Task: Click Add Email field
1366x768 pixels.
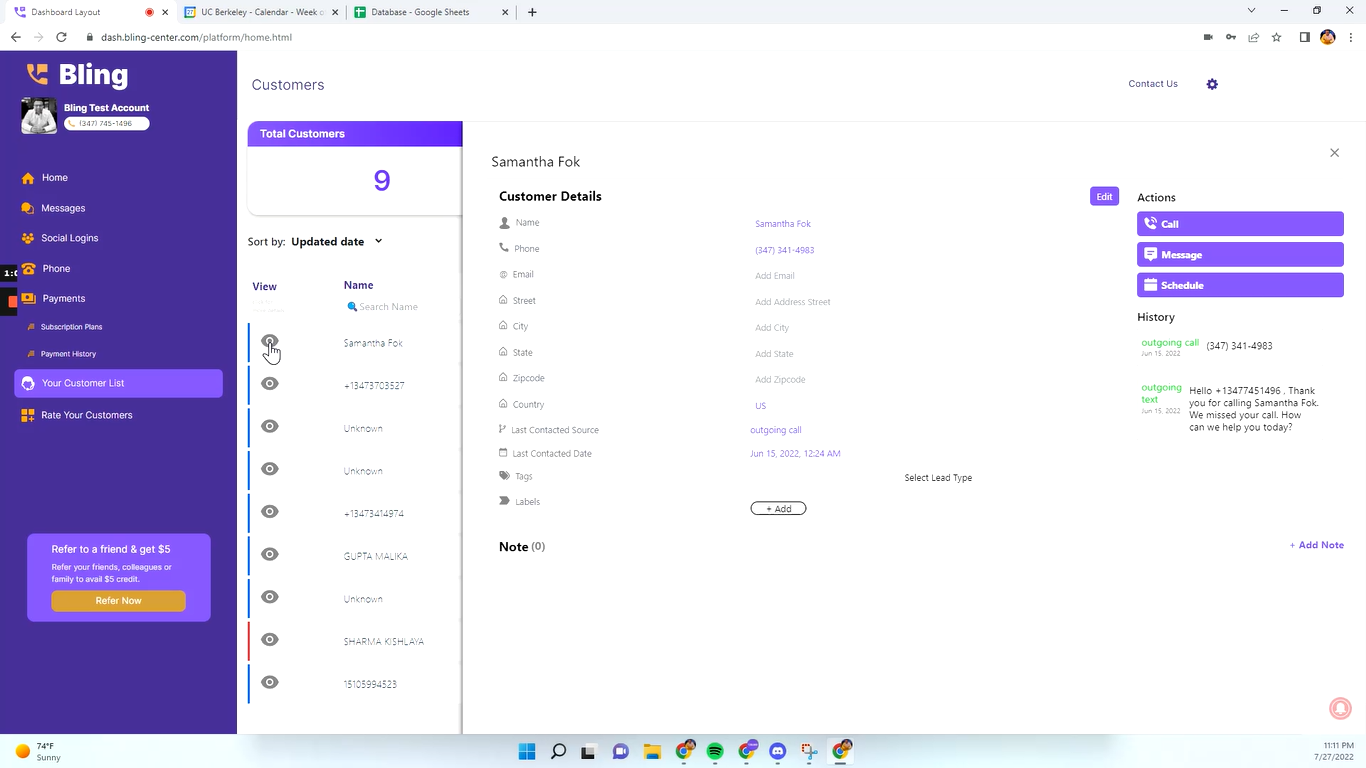Action: click(x=775, y=276)
